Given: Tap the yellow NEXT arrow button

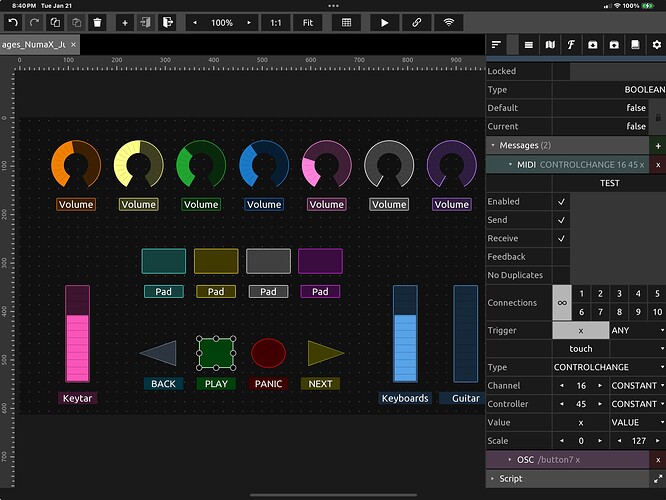Looking at the screenshot, I should click(326, 353).
